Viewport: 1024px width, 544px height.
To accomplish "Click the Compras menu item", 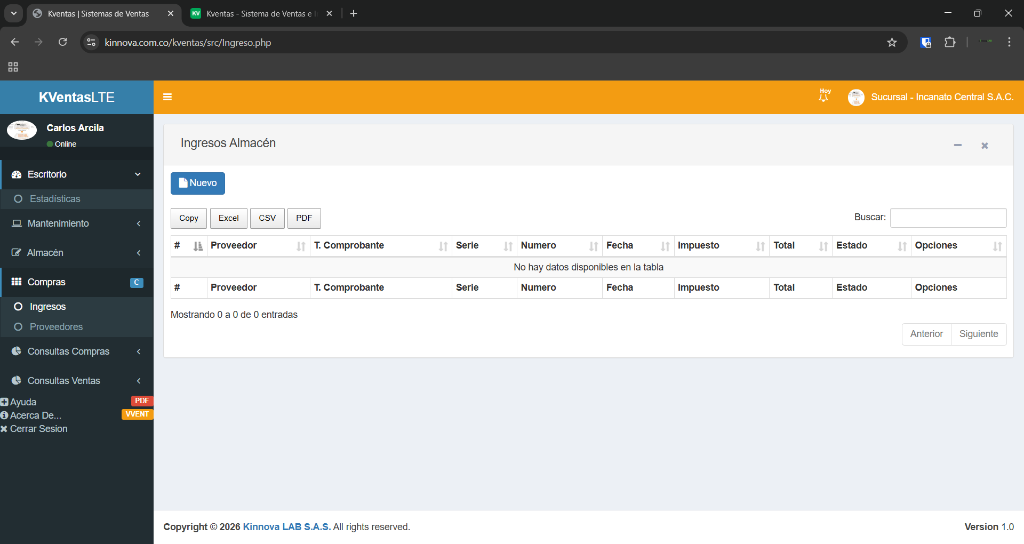I will point(76,282).
